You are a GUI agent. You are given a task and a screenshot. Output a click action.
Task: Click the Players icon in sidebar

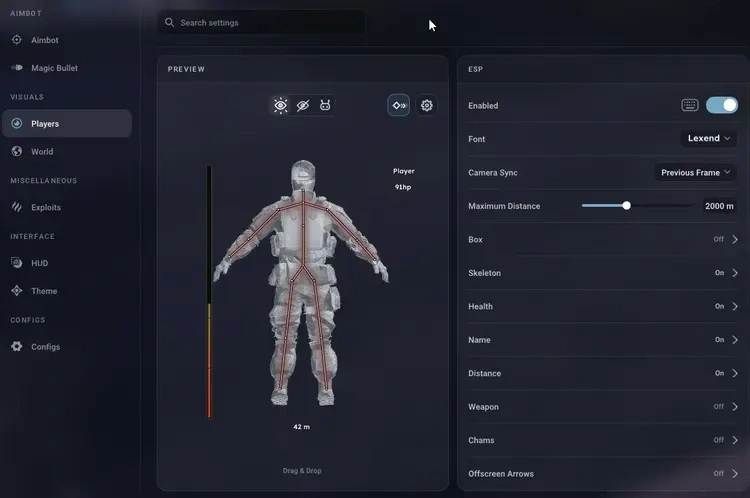click(17, 123)
